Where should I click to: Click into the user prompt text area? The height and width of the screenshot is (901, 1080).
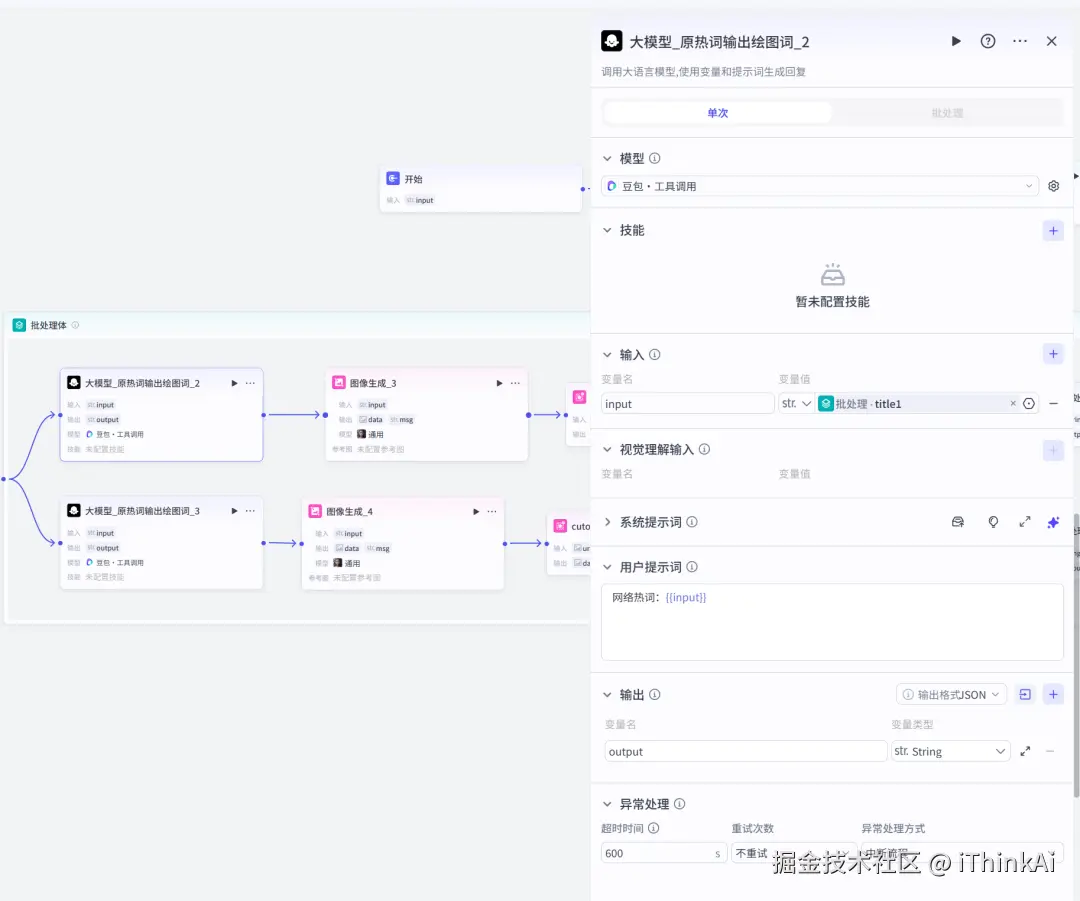832,622
